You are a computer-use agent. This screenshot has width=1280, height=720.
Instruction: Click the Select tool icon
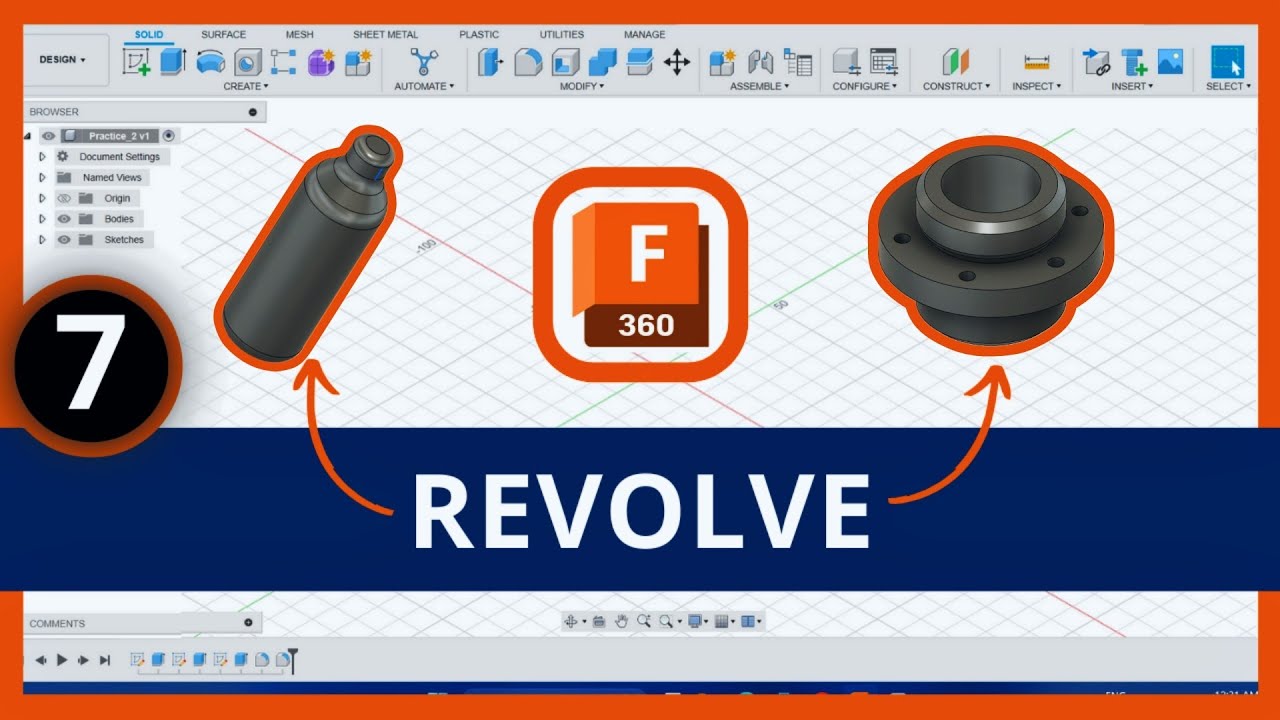click(x=1227, y=62)
